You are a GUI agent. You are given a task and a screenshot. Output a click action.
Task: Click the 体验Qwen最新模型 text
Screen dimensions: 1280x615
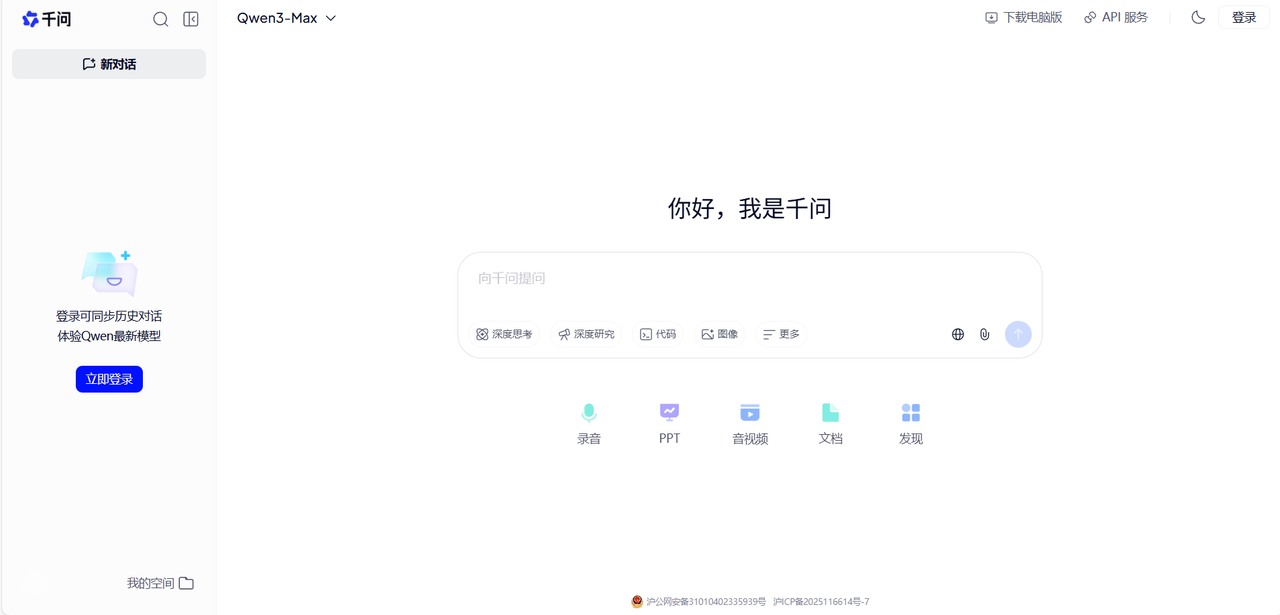coord(109,336)
